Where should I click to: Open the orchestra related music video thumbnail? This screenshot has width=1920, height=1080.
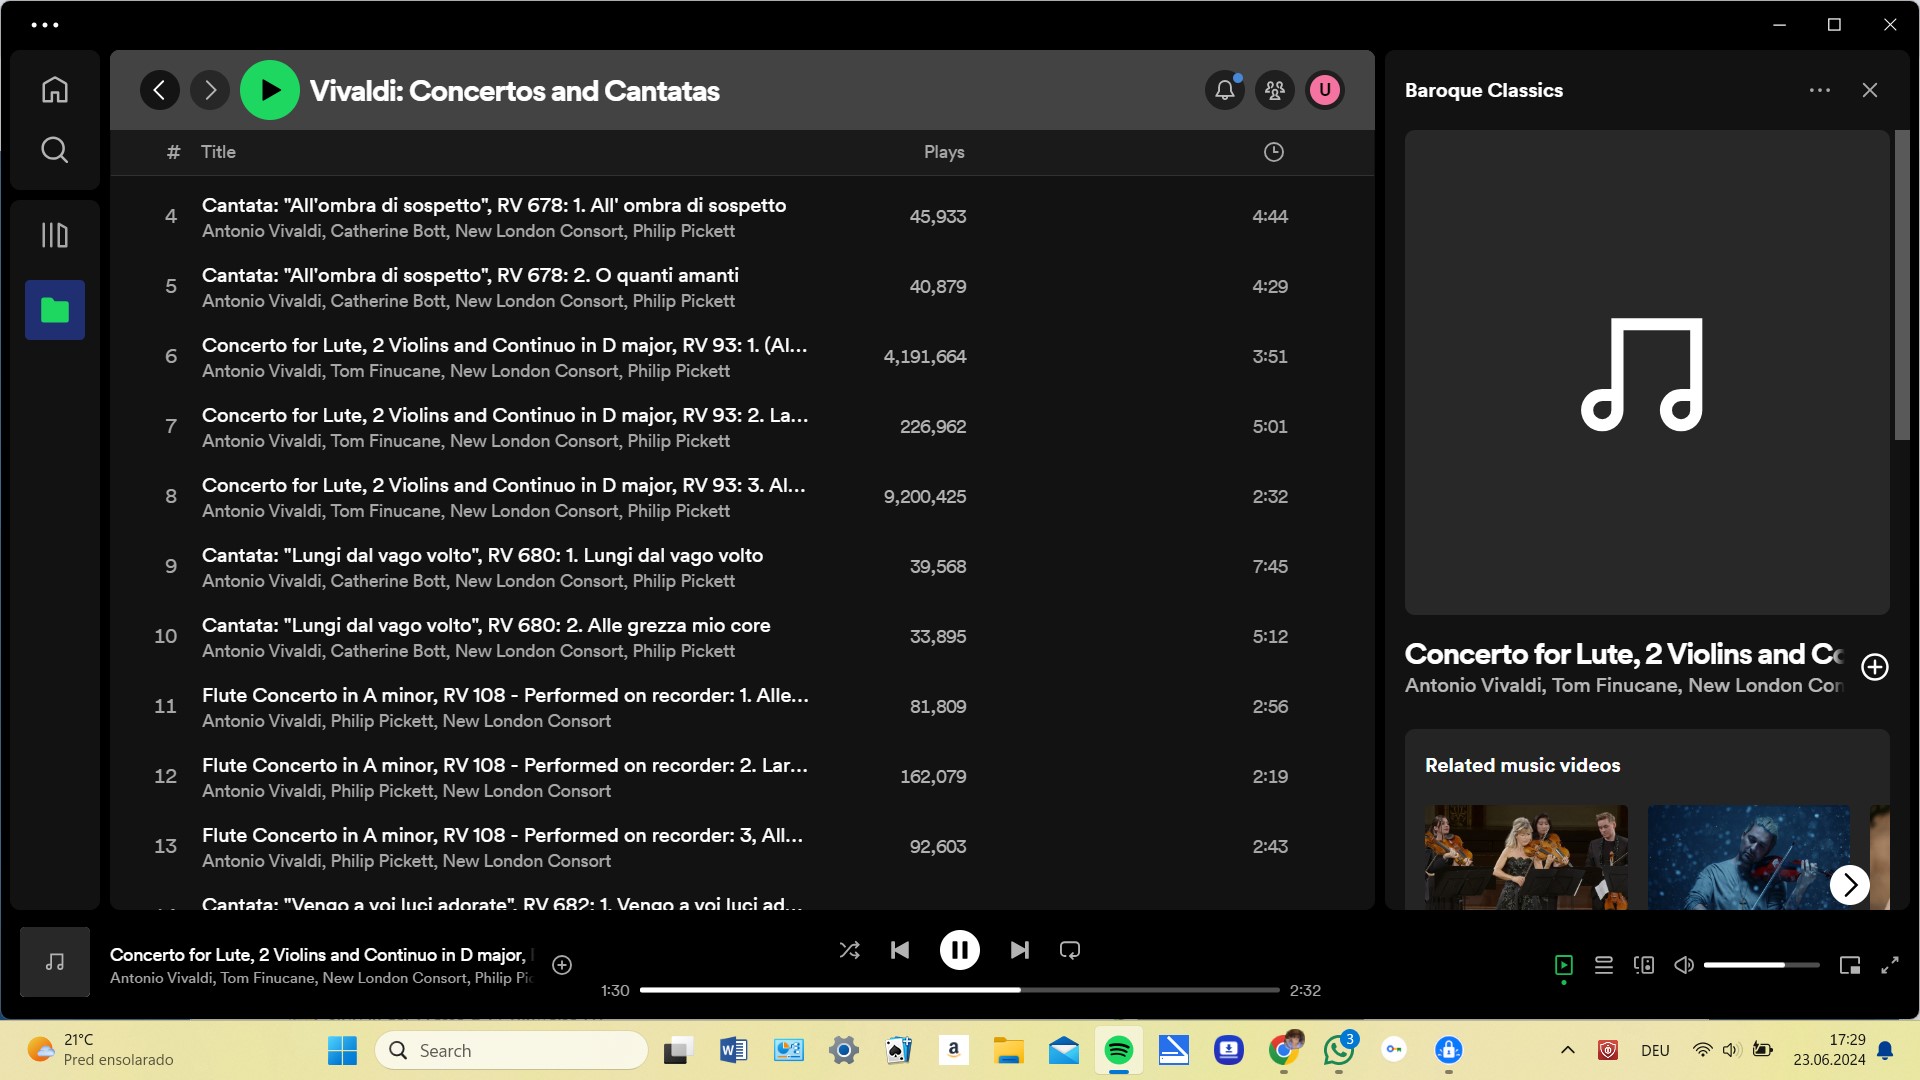click(1526, 857)
